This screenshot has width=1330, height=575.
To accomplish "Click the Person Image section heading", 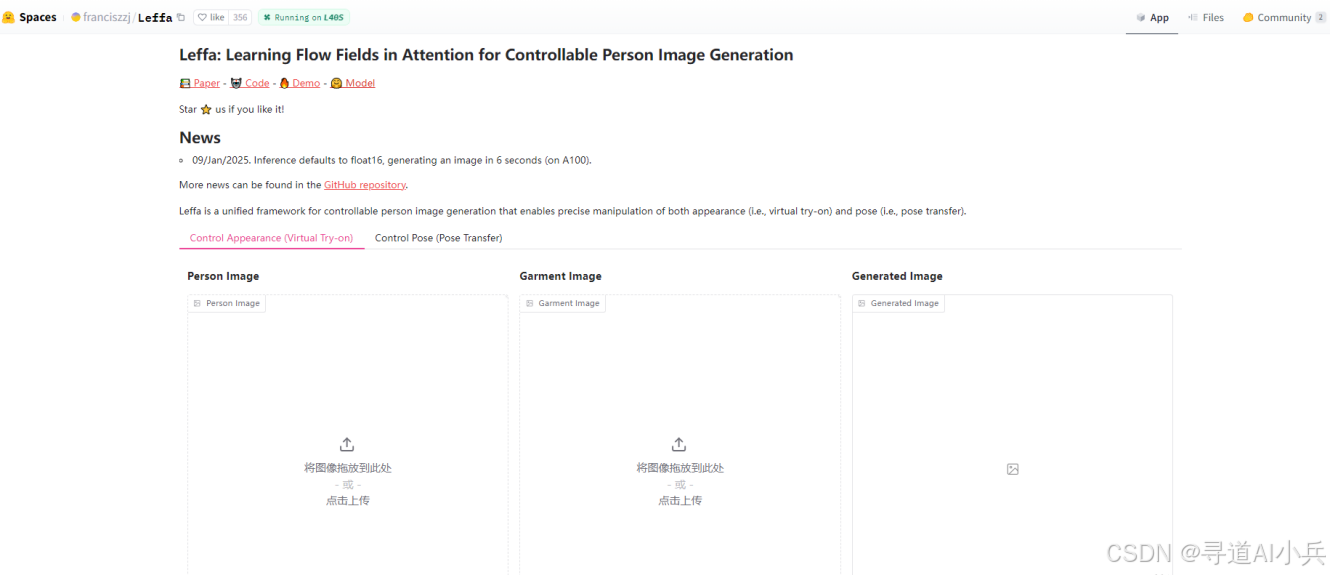I will pos(223,276).
